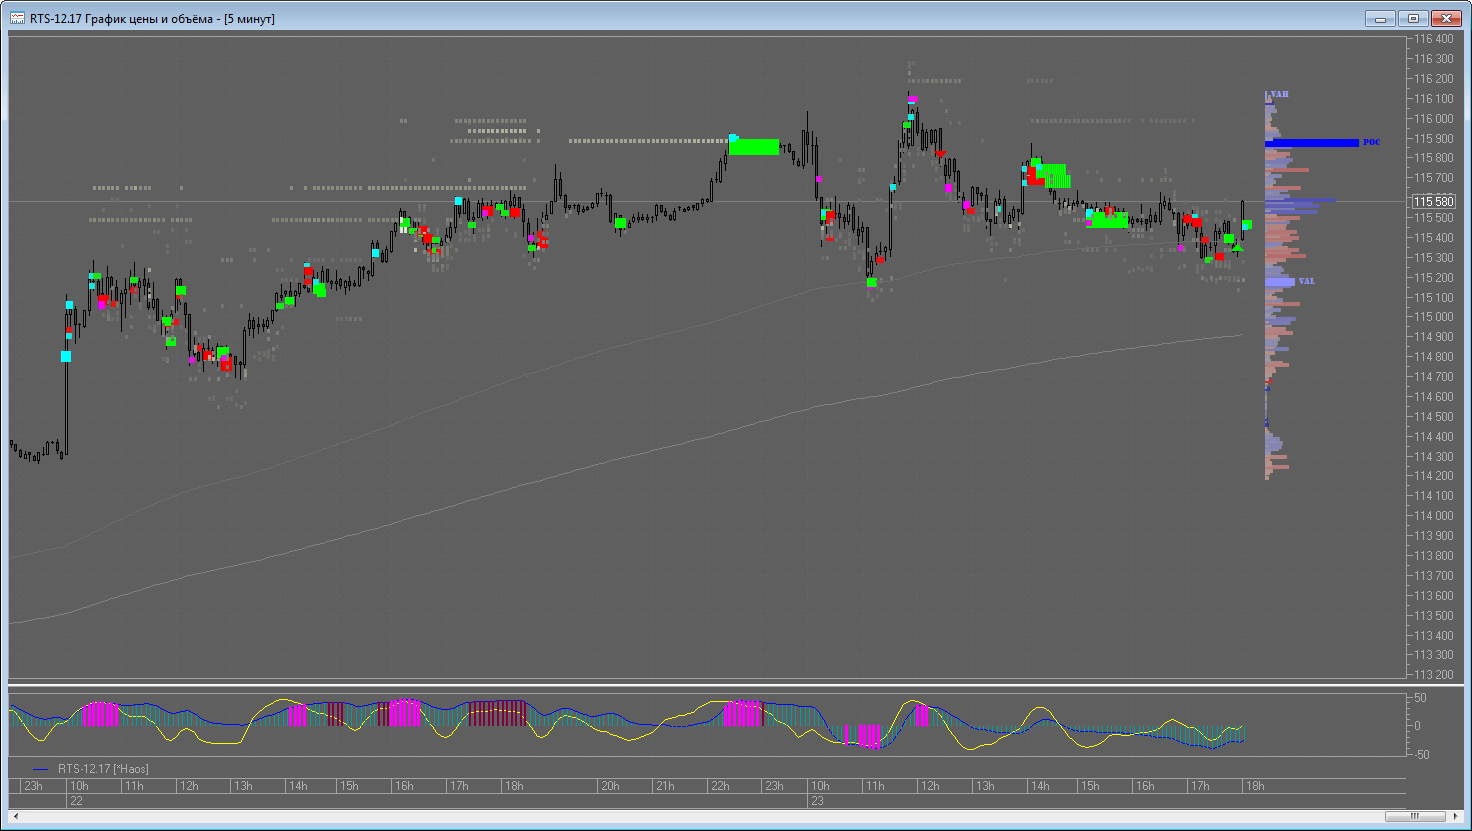Click the VAL label on volume profile

[1306, 282]
